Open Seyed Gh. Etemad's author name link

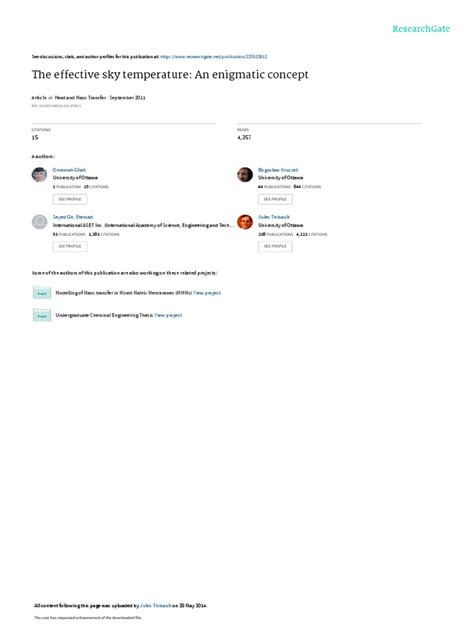click(x=73, y=217)
